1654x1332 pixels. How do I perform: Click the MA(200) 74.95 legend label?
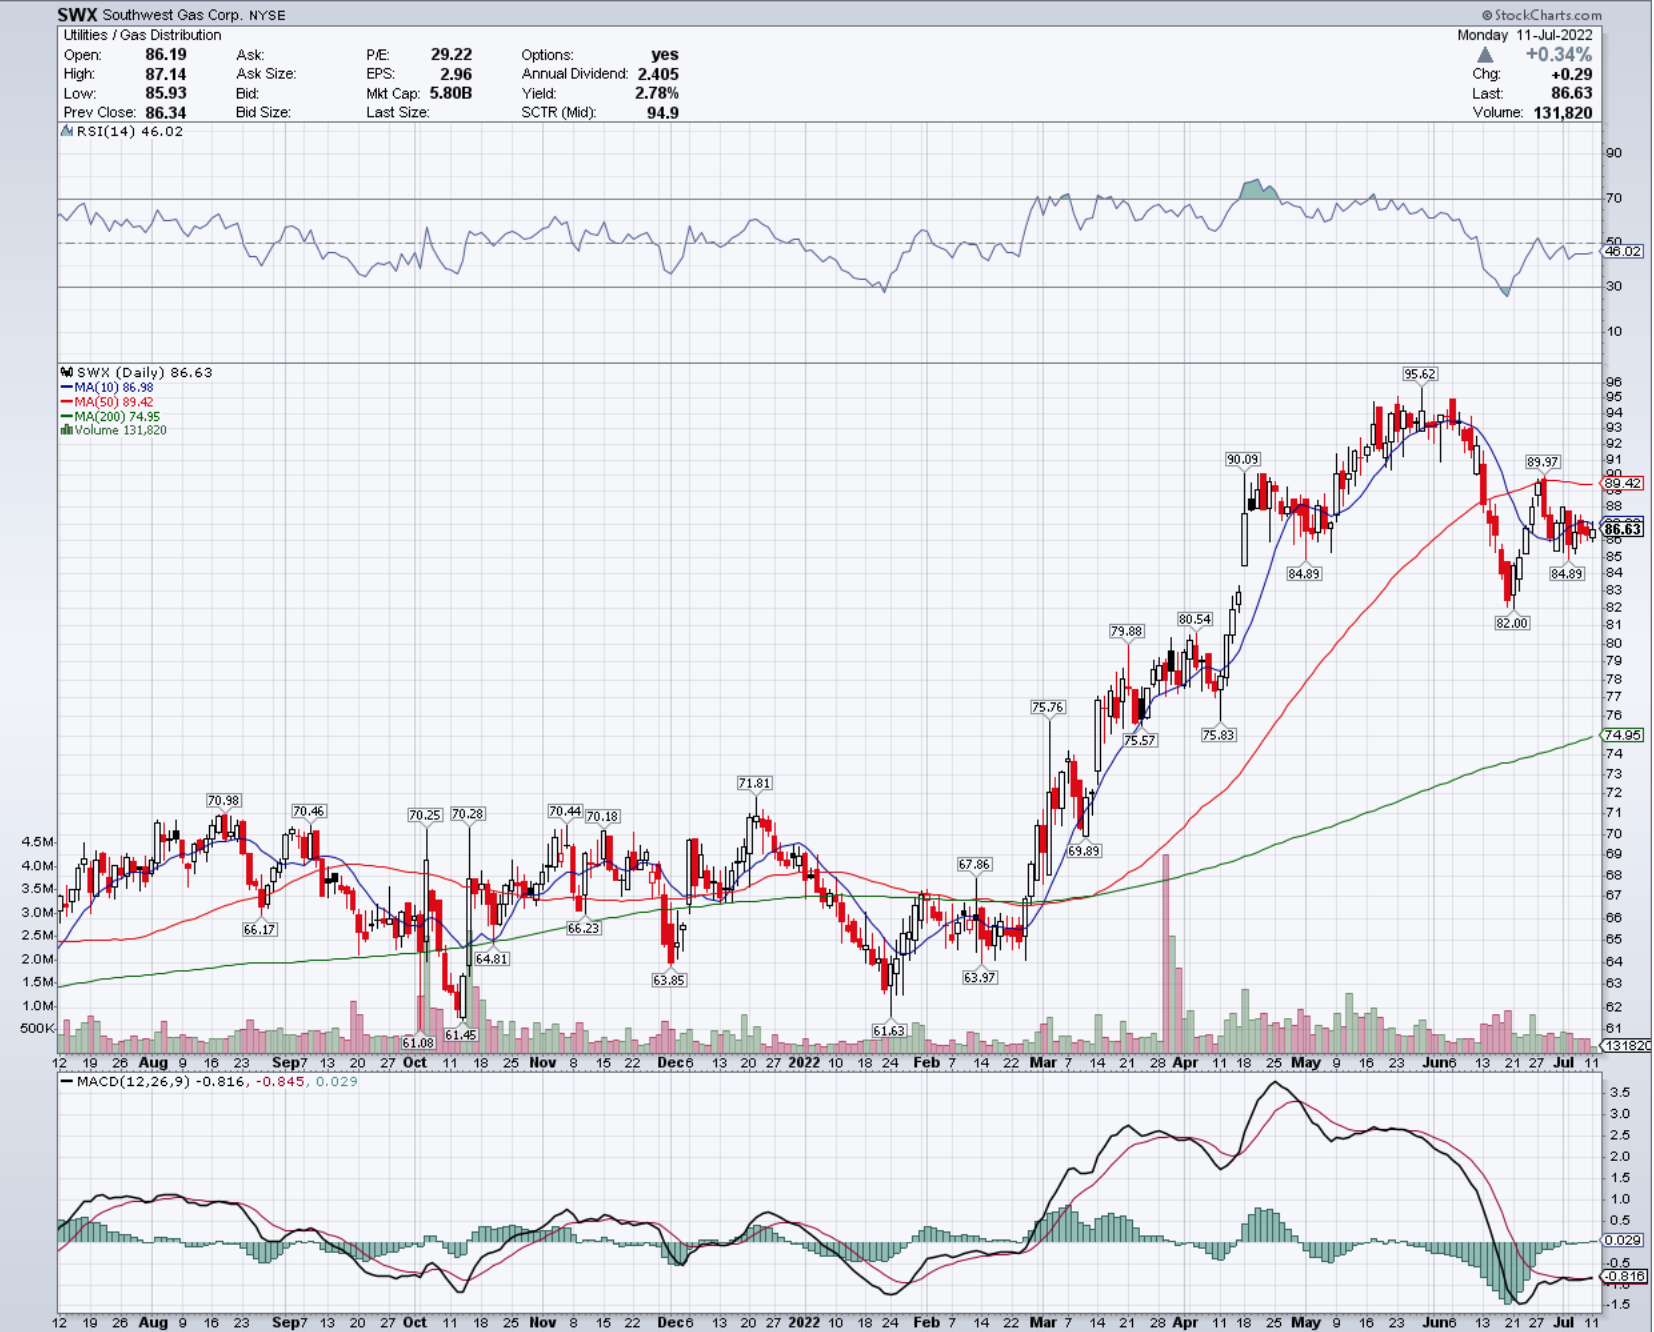point(116,416)
